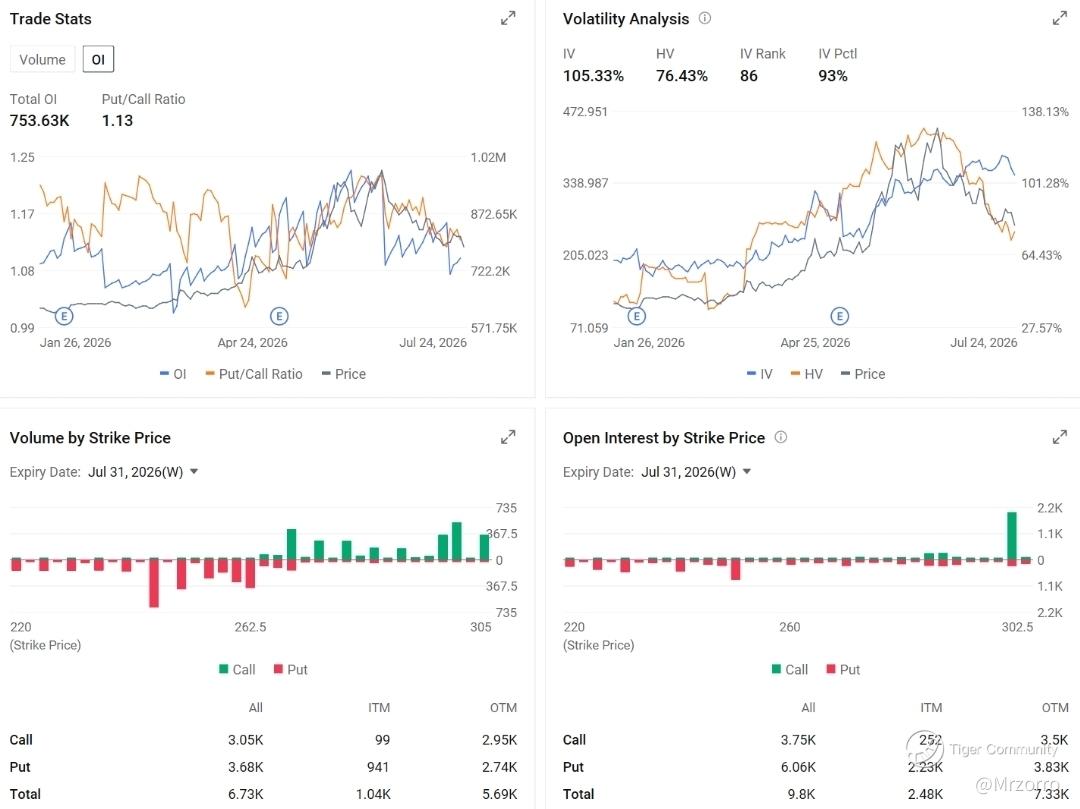
Task: Toggle Call bars in Volume by Strike legend
Action: [x=237, y=669]
